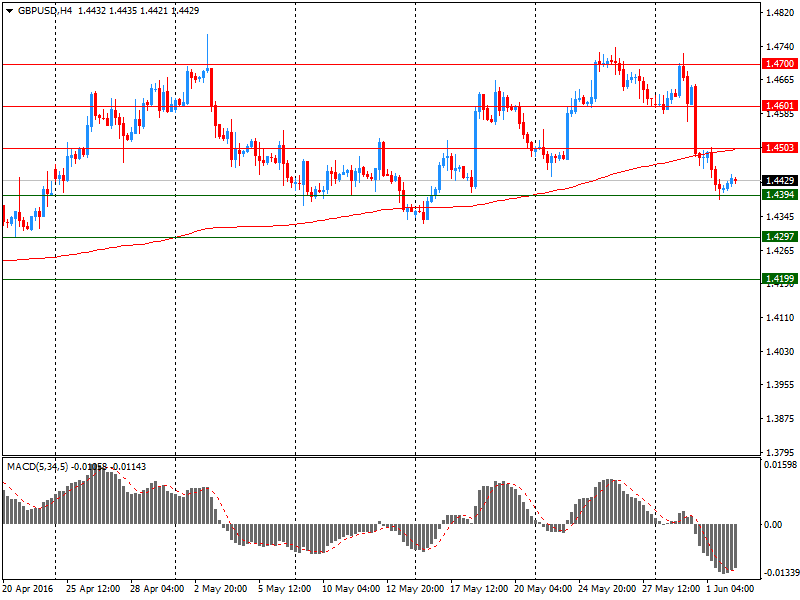
Task: Click the 1.3795 price scale label
Action: (780, 453)
